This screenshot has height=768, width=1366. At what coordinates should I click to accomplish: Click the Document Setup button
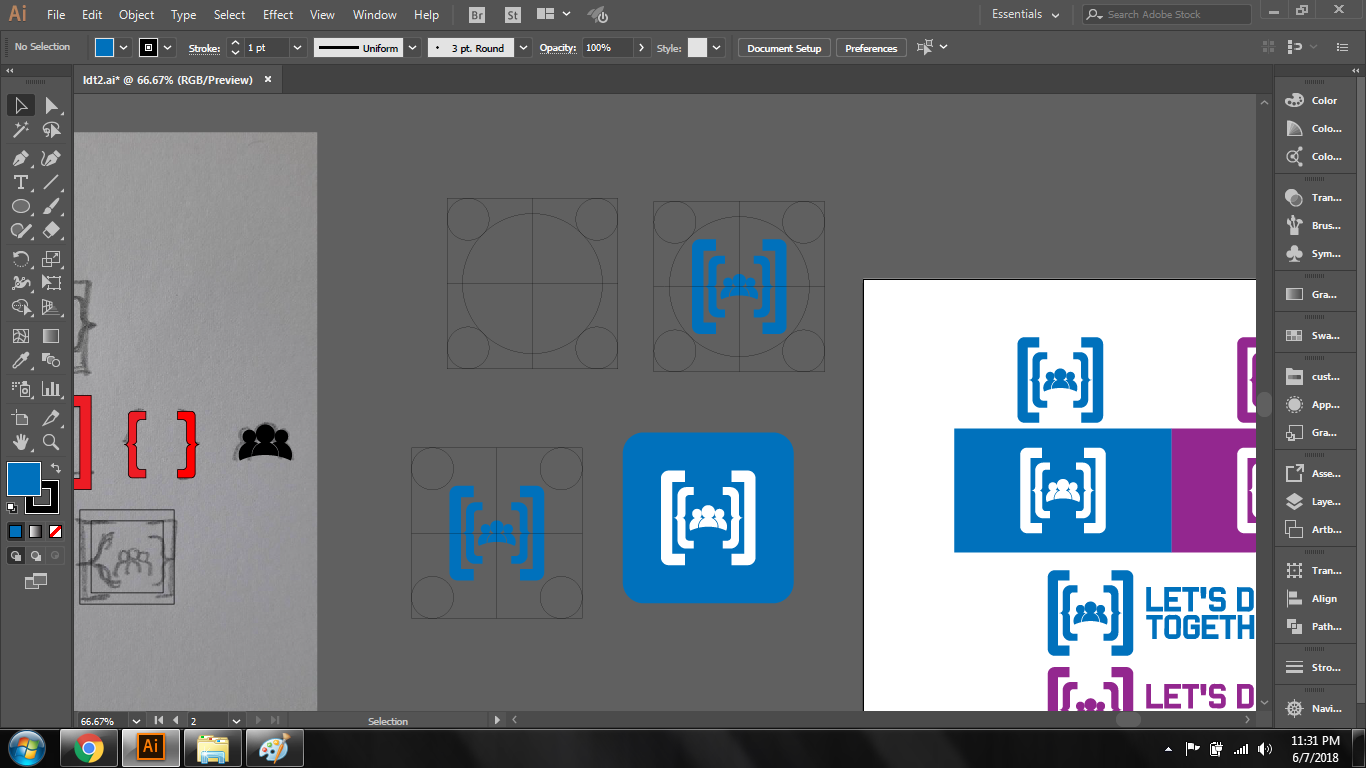pos(784,48)
